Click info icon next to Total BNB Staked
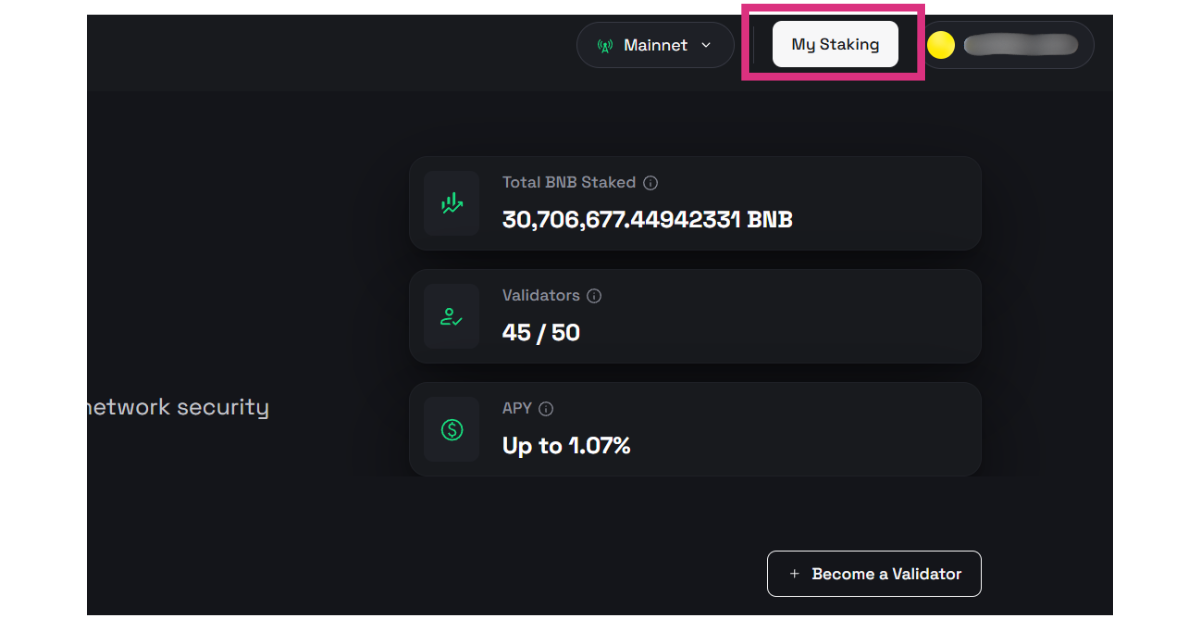Image resolution: width=1200 pixels, height=630 pixels. [x=651, y=183]
